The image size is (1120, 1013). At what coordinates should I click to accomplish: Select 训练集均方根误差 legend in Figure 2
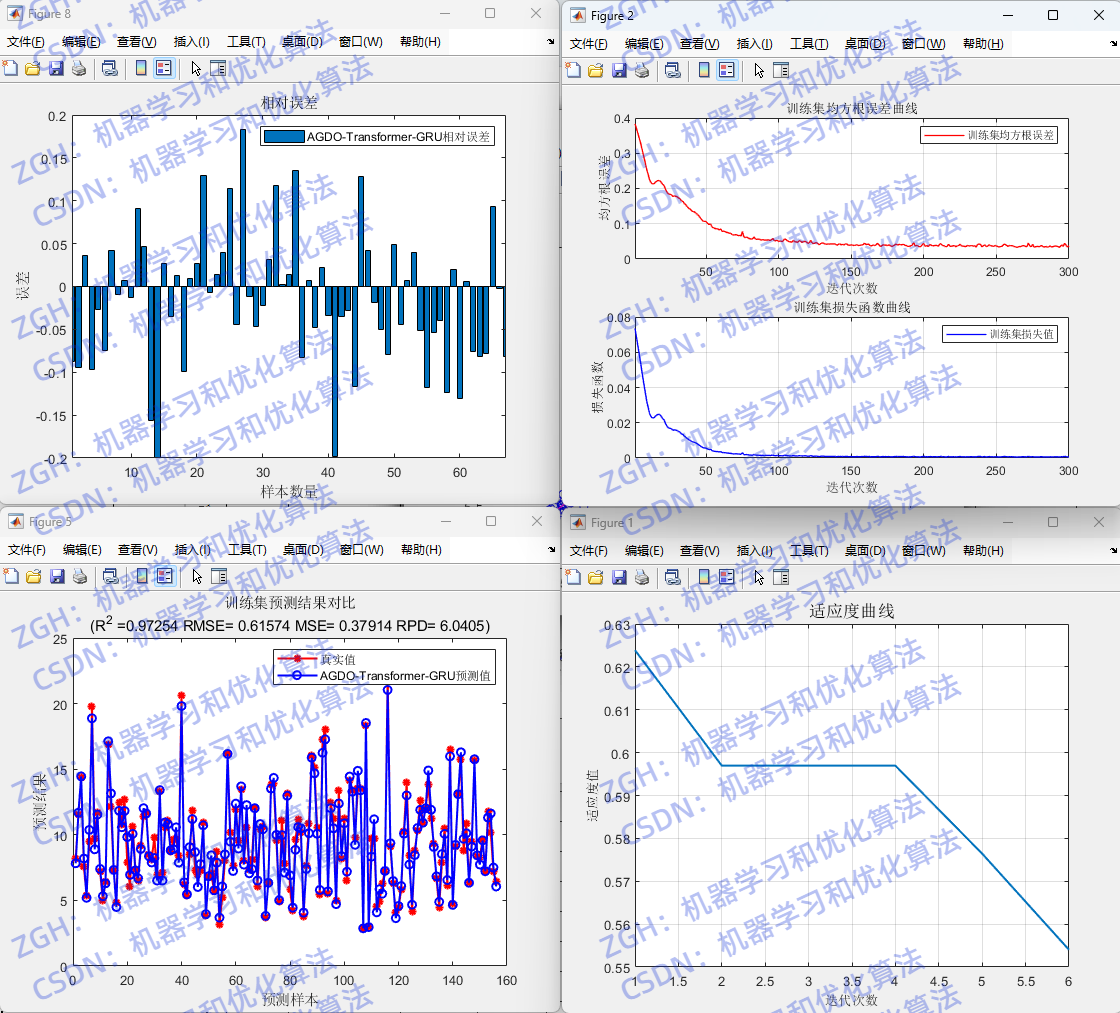click(989, 135)
